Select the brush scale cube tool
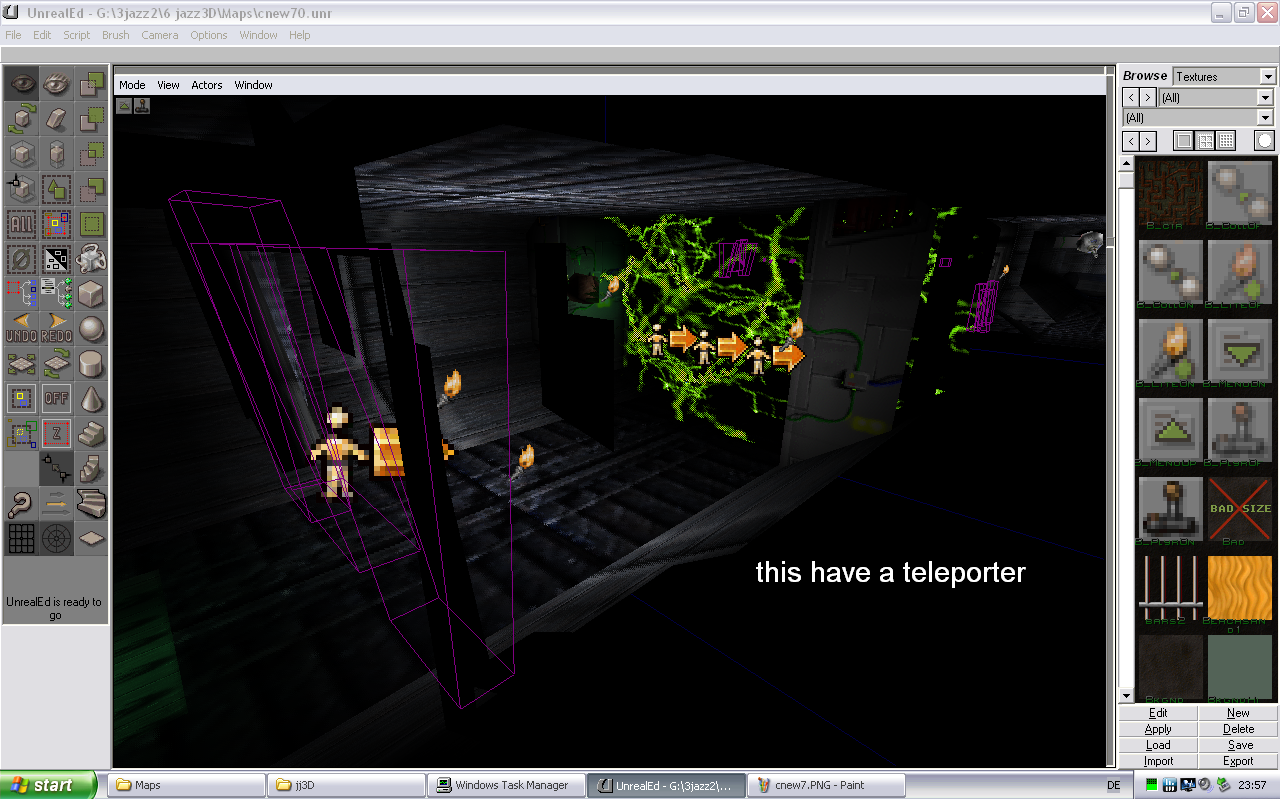Screen dimensions: 1280x799 click(x=21, y=155)
